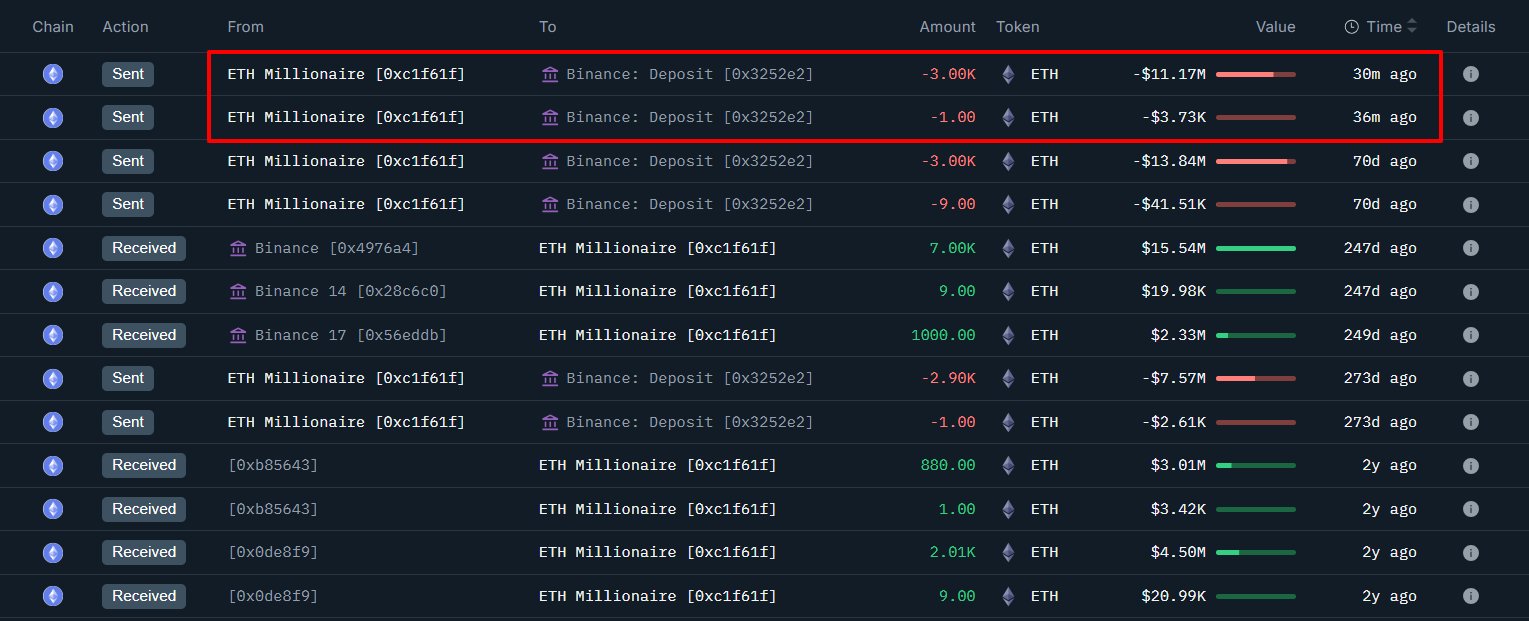Screen dimensions: 1529x621
Task: Click the Received badge on the 1000.00 ETH row
Action: point(144,335)
